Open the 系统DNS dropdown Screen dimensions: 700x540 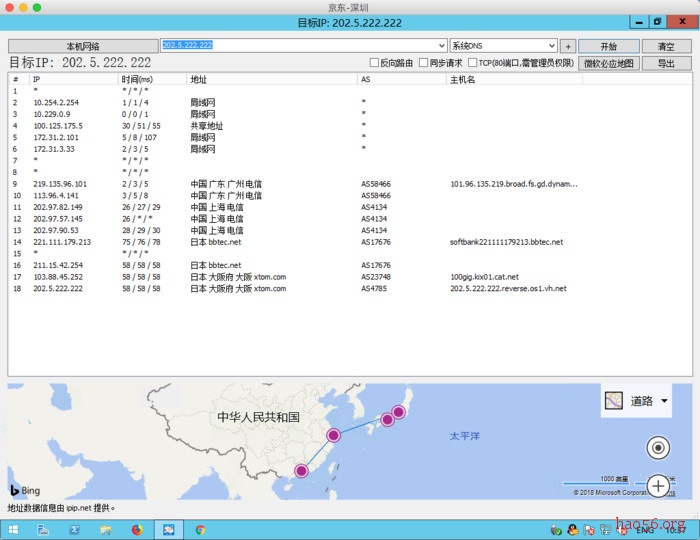(x=503, y=46)
